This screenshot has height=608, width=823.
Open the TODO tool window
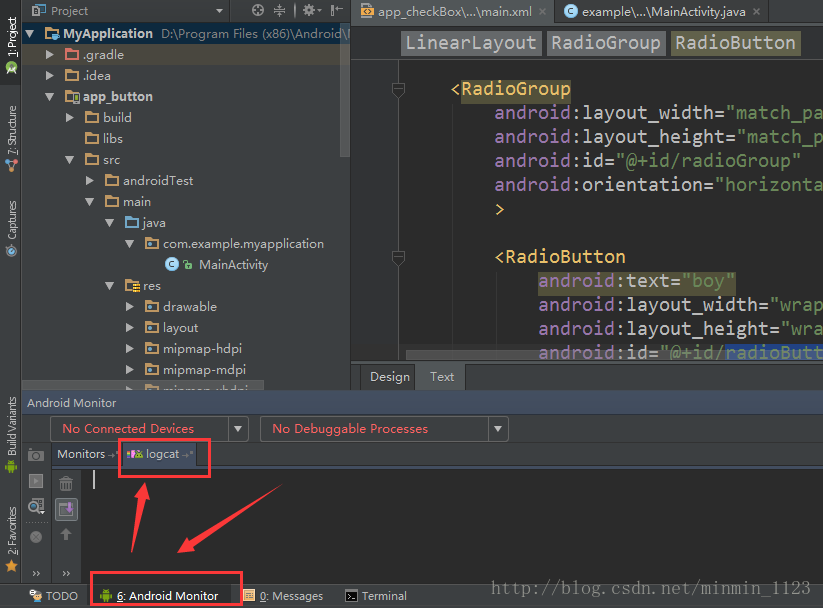click(x=54, y=596)
